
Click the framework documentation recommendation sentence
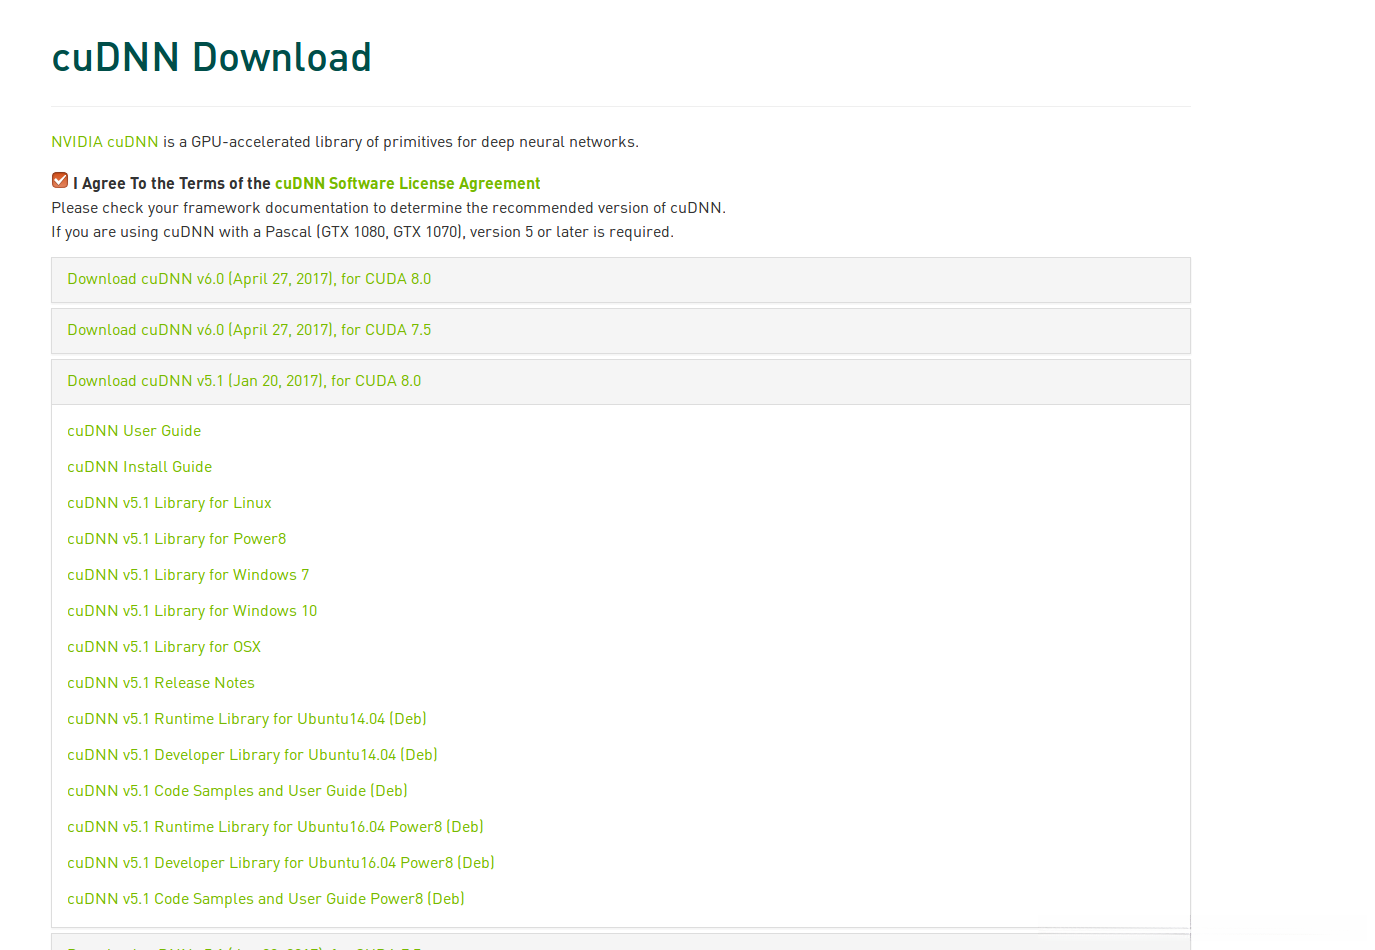point(389,208)
